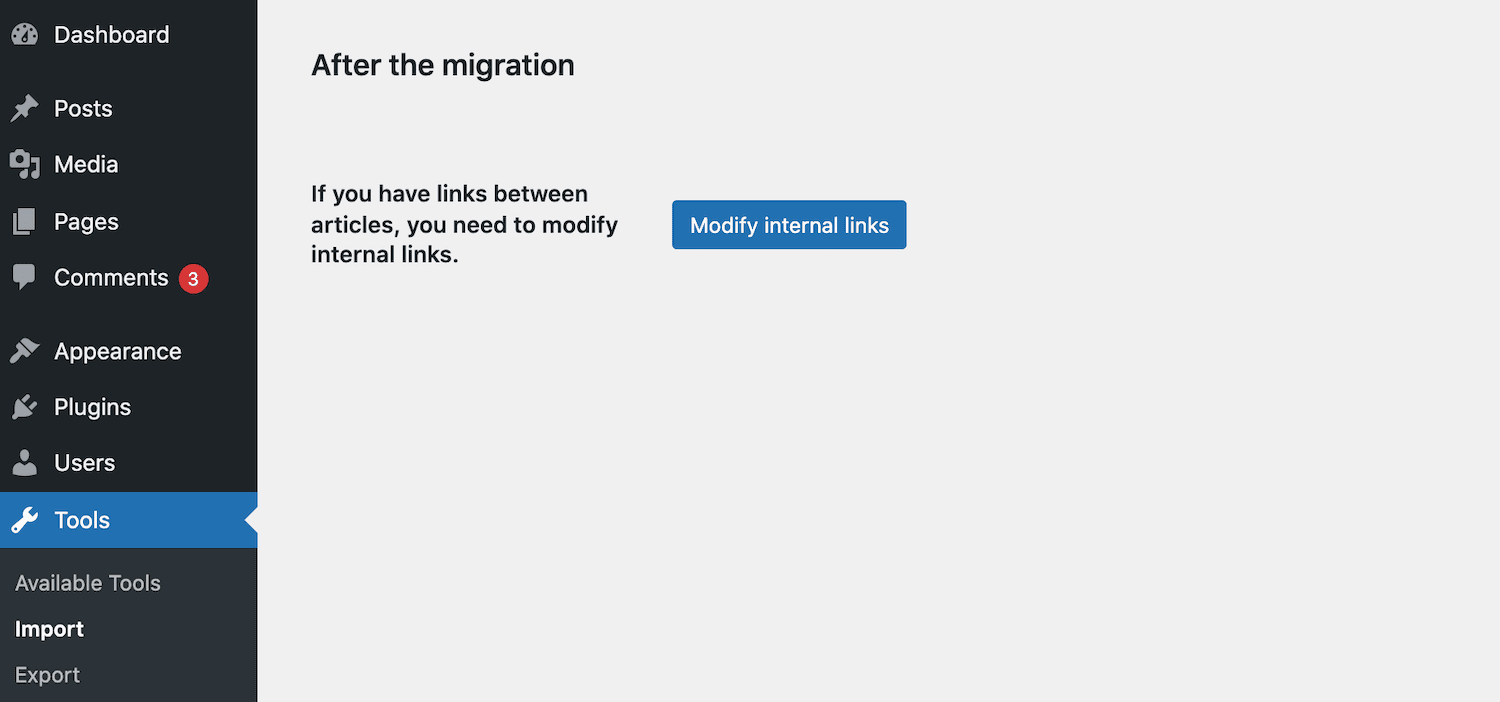Select Pages in the sidebar
The height and width of the screenshot is (702, 1500).
(x=86, y=222)
